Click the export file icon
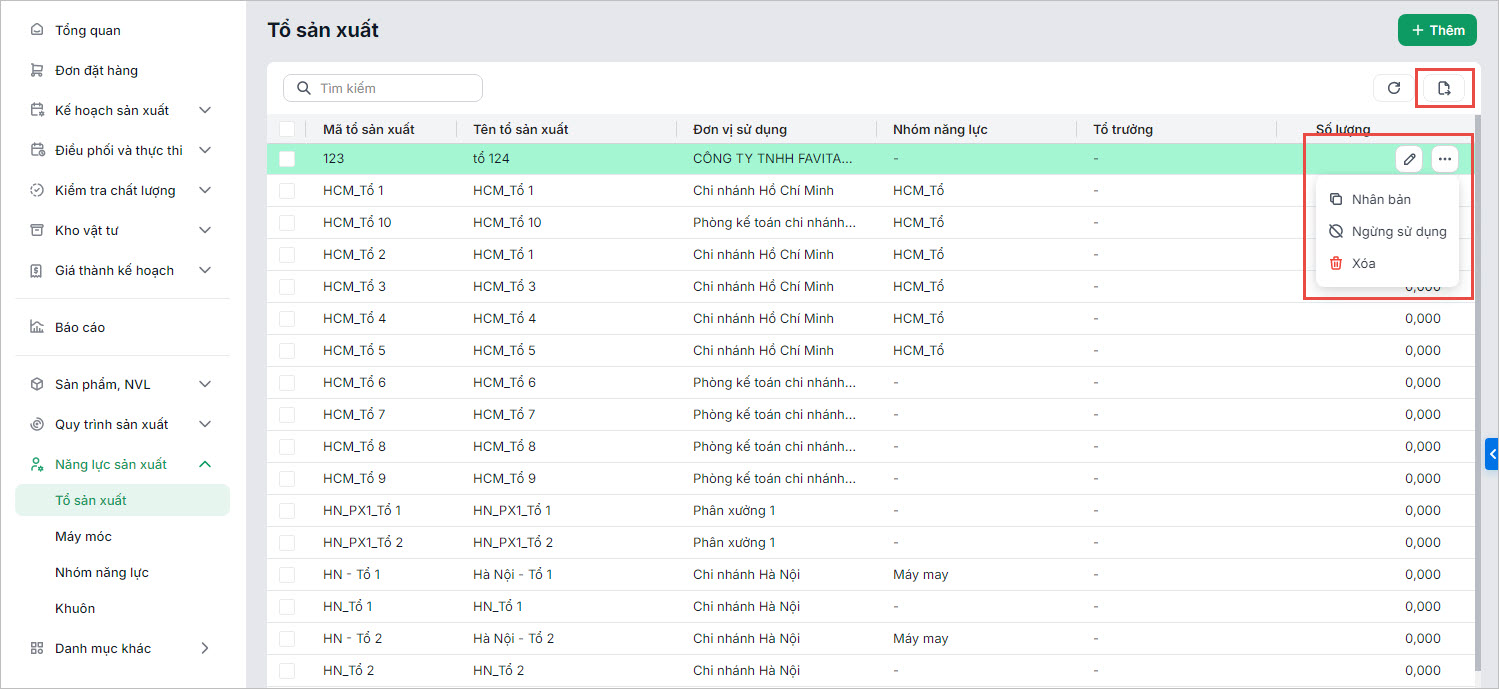Screen dimensions: 1499x689 coord(1443,88)
